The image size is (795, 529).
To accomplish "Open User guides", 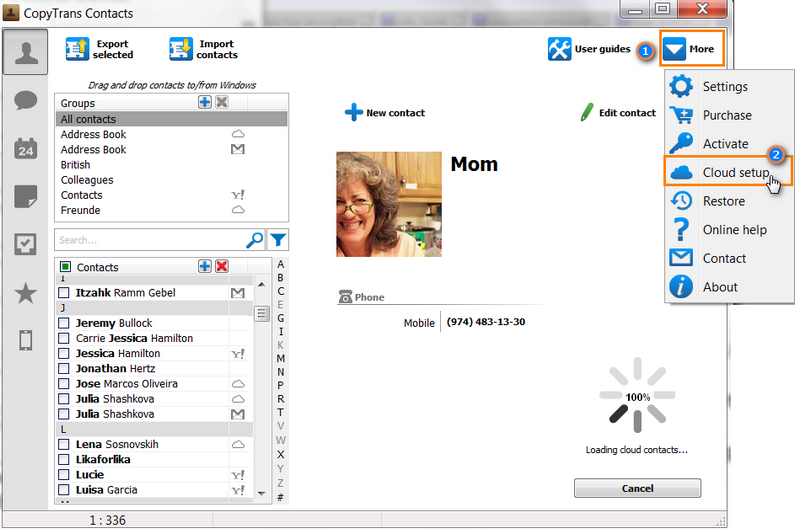I will [x=589, y=49].
